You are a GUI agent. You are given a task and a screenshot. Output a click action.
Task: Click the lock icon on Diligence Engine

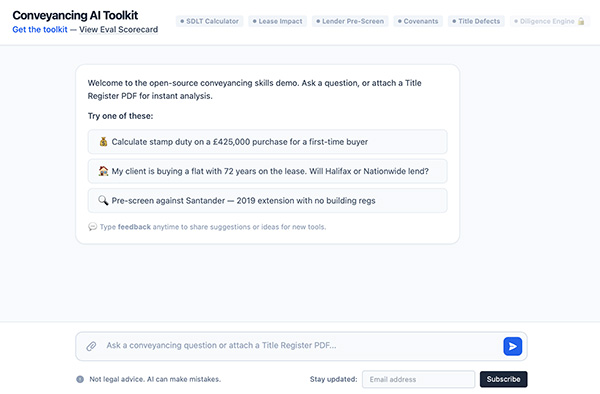(580, 21)
